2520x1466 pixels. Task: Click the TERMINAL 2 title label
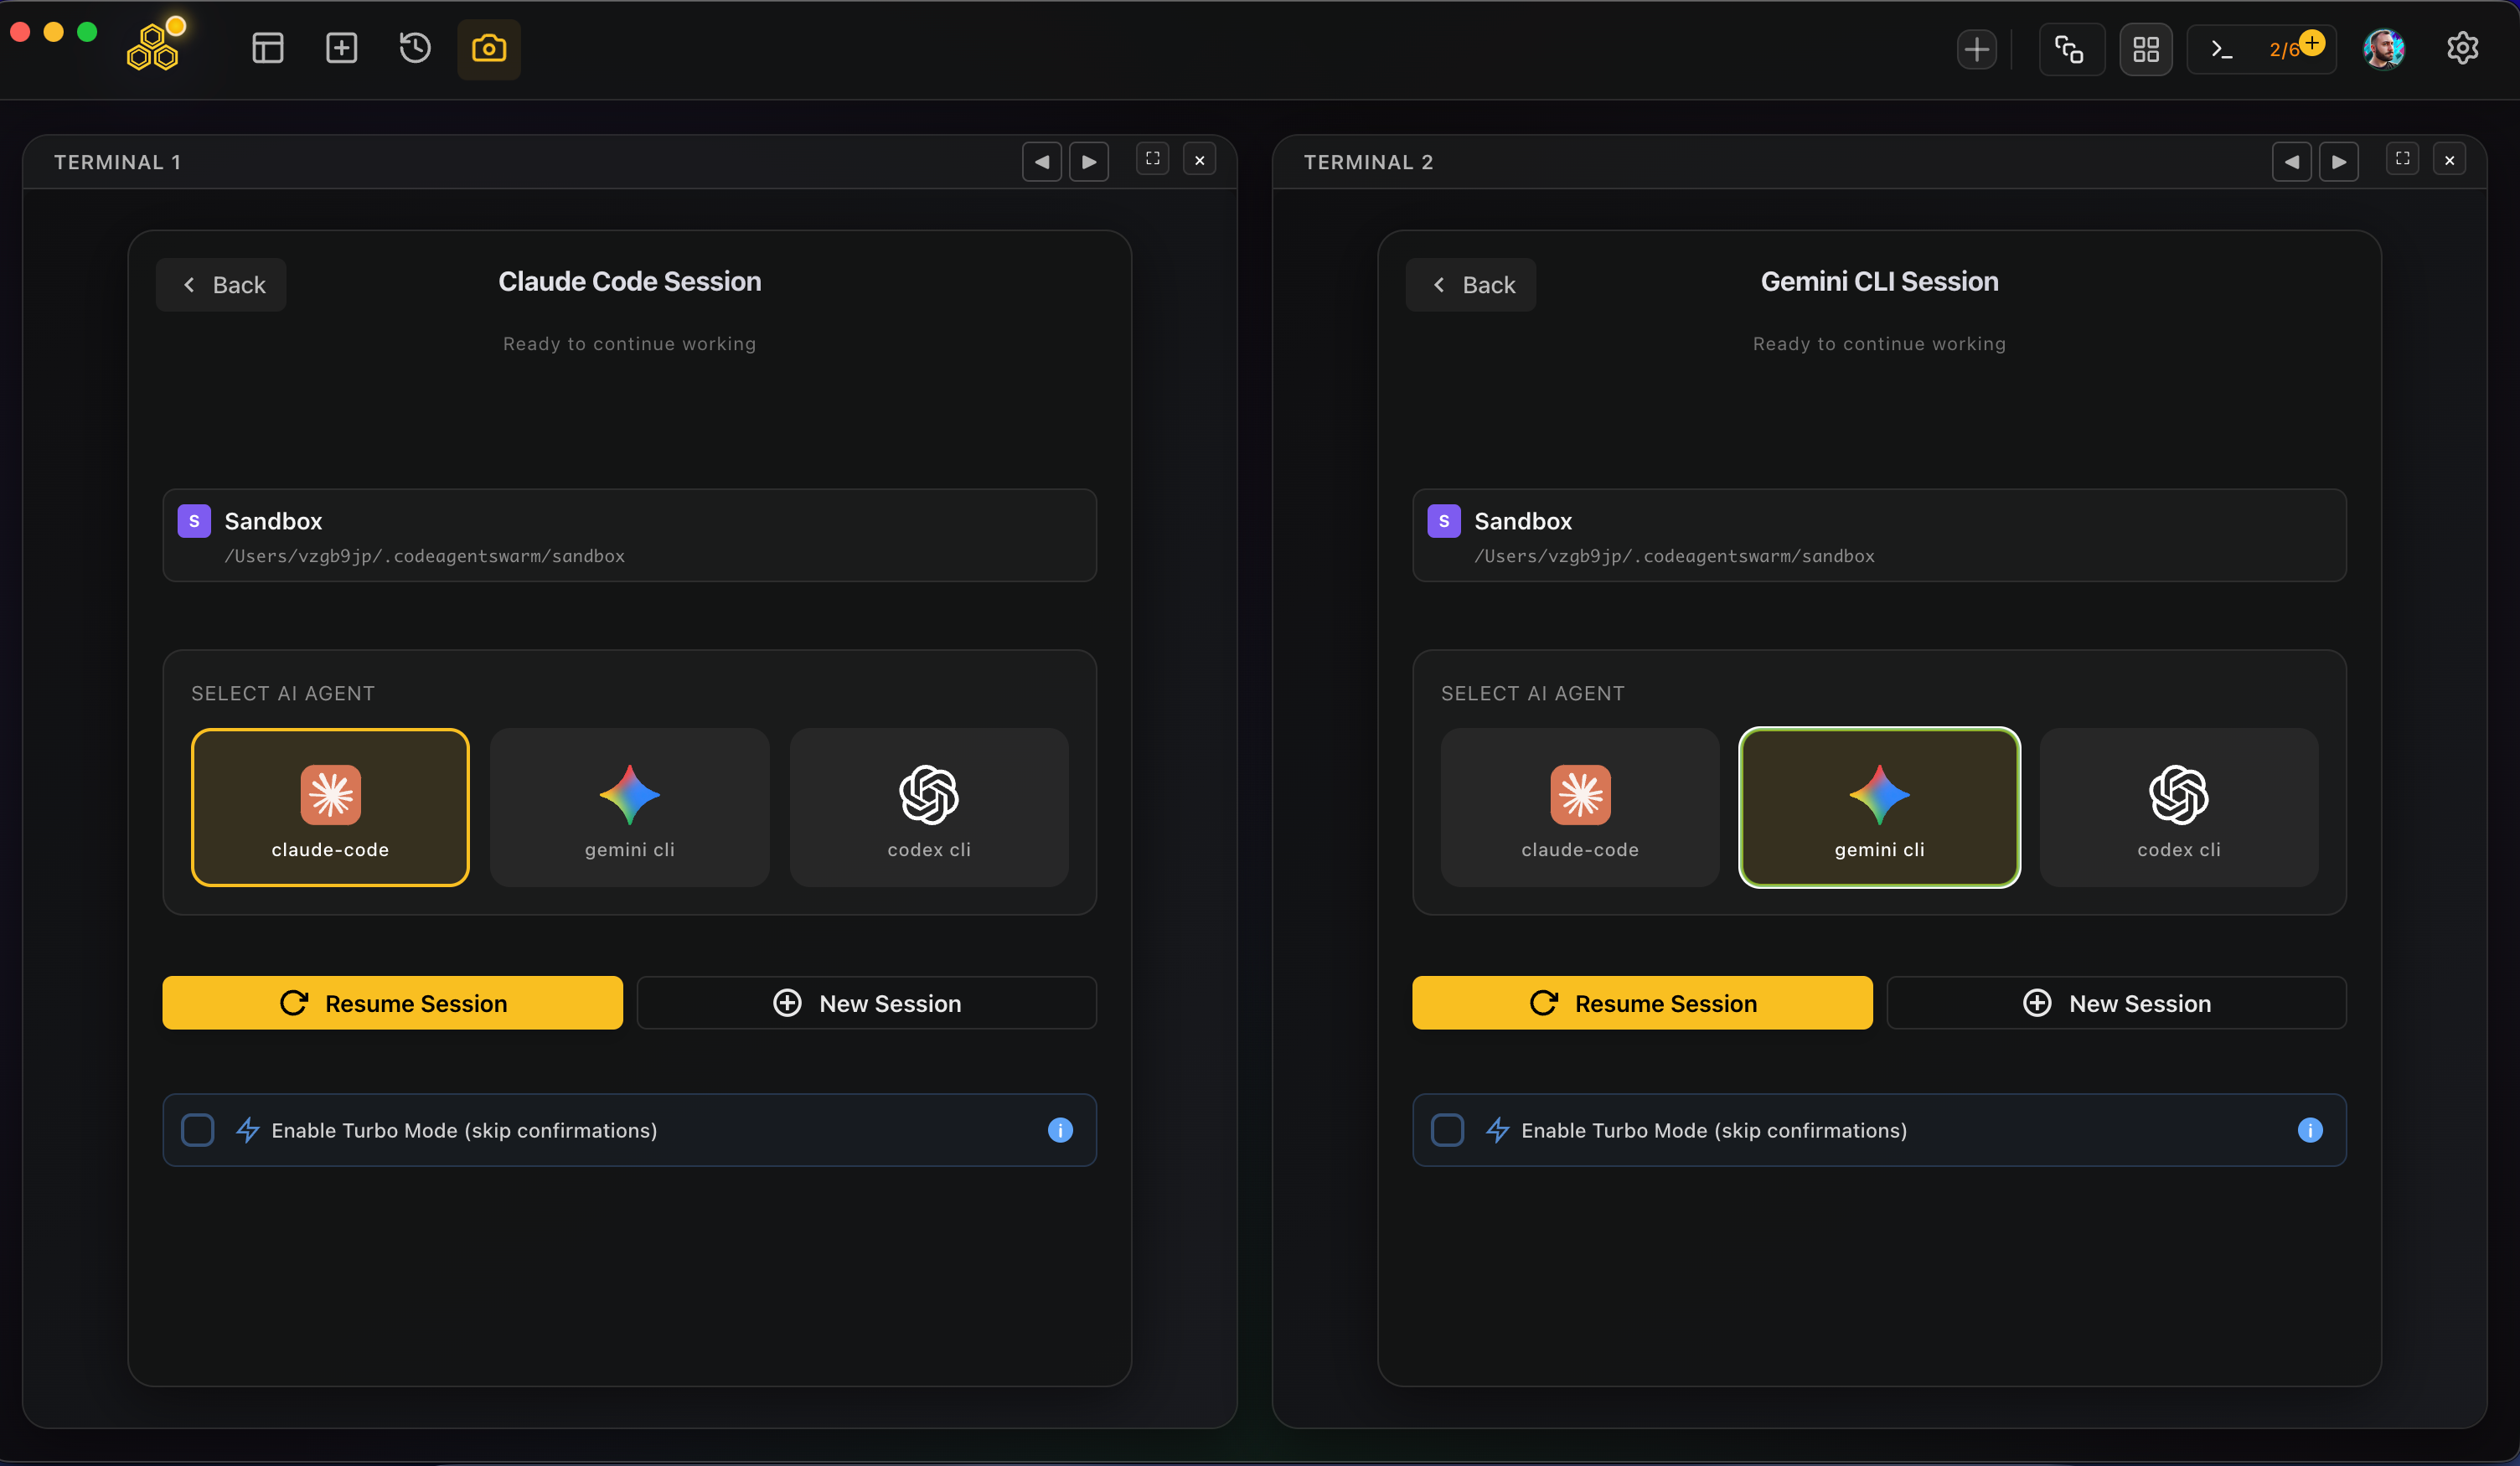point(1369,162)
